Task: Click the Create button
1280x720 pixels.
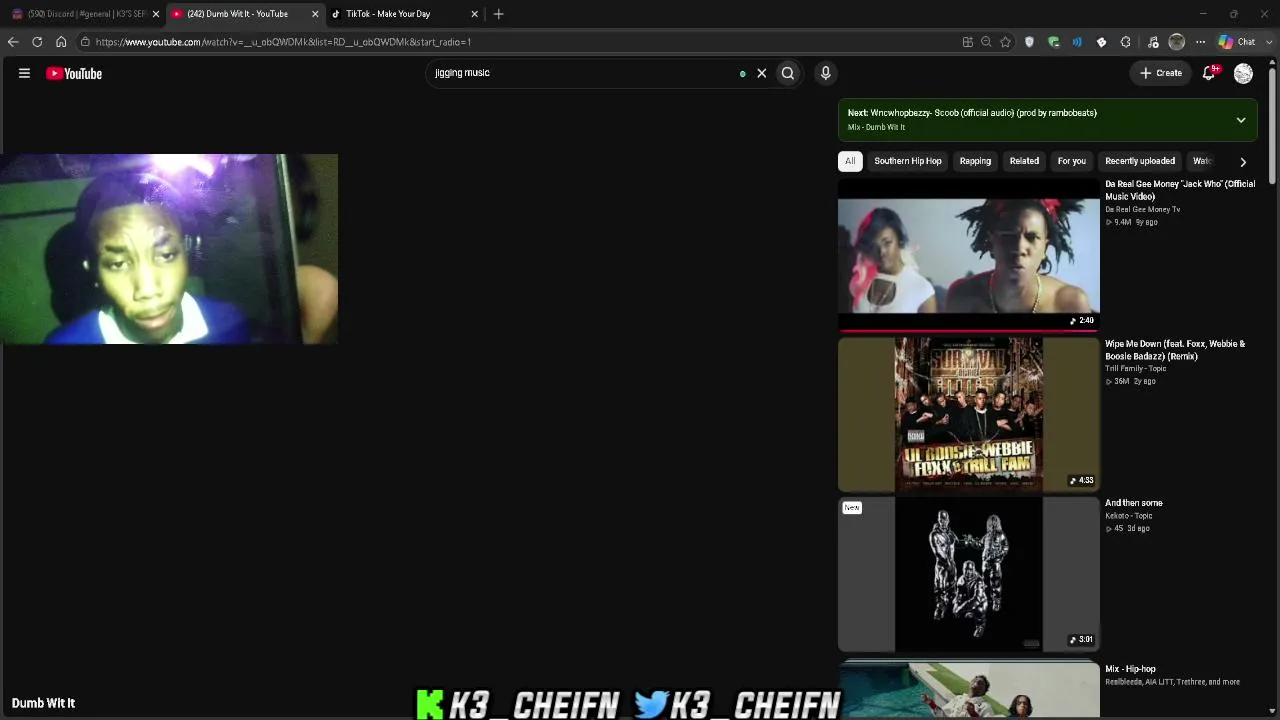Action: pos(1161,73)
